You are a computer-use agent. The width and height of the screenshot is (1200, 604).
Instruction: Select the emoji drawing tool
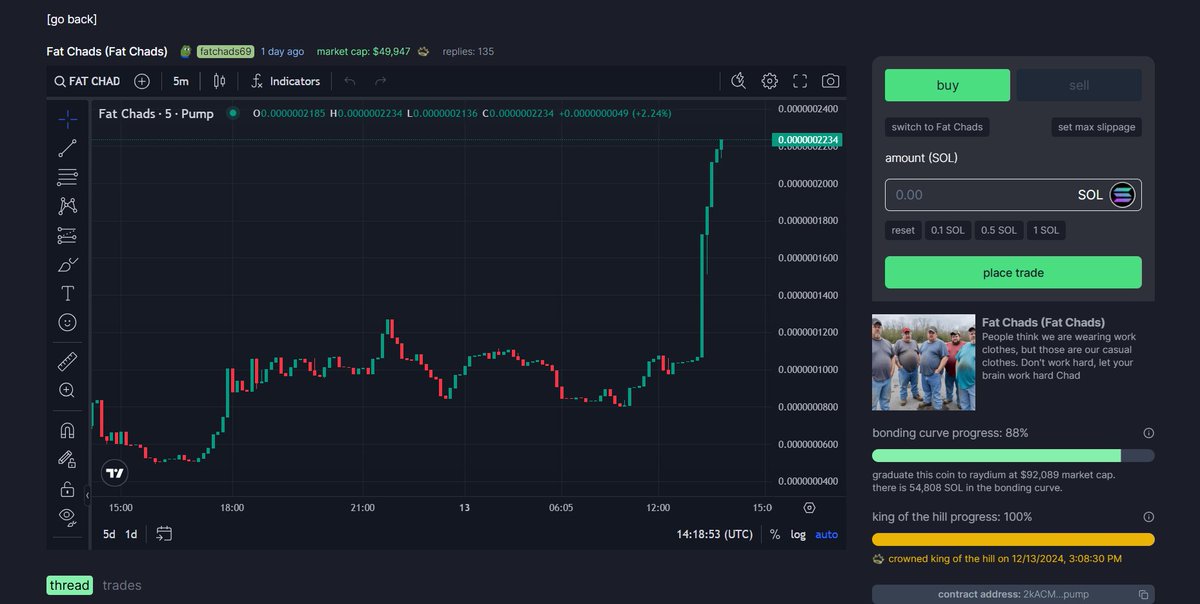click(67, 322)
